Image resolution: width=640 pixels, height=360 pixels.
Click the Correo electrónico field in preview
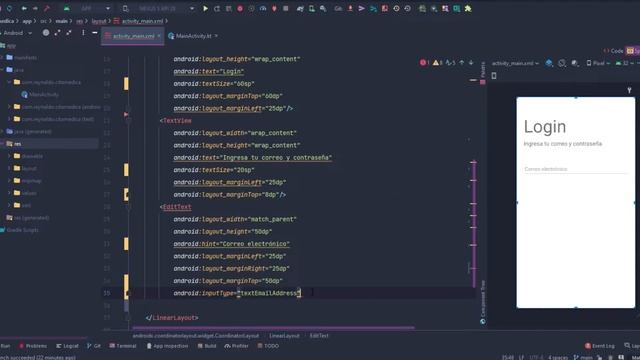[575, 169]
